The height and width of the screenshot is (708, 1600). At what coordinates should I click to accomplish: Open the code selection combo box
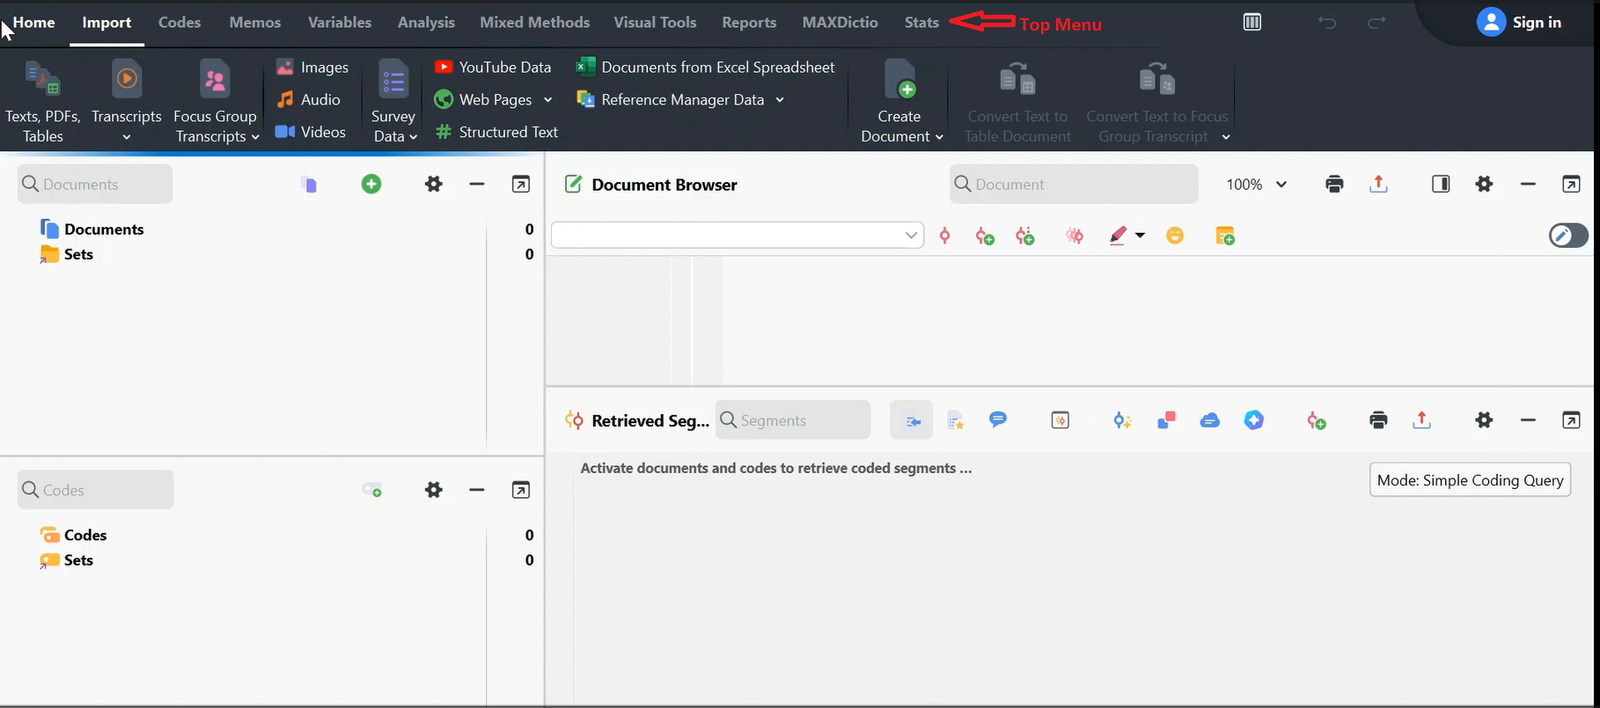pos(737,235)
